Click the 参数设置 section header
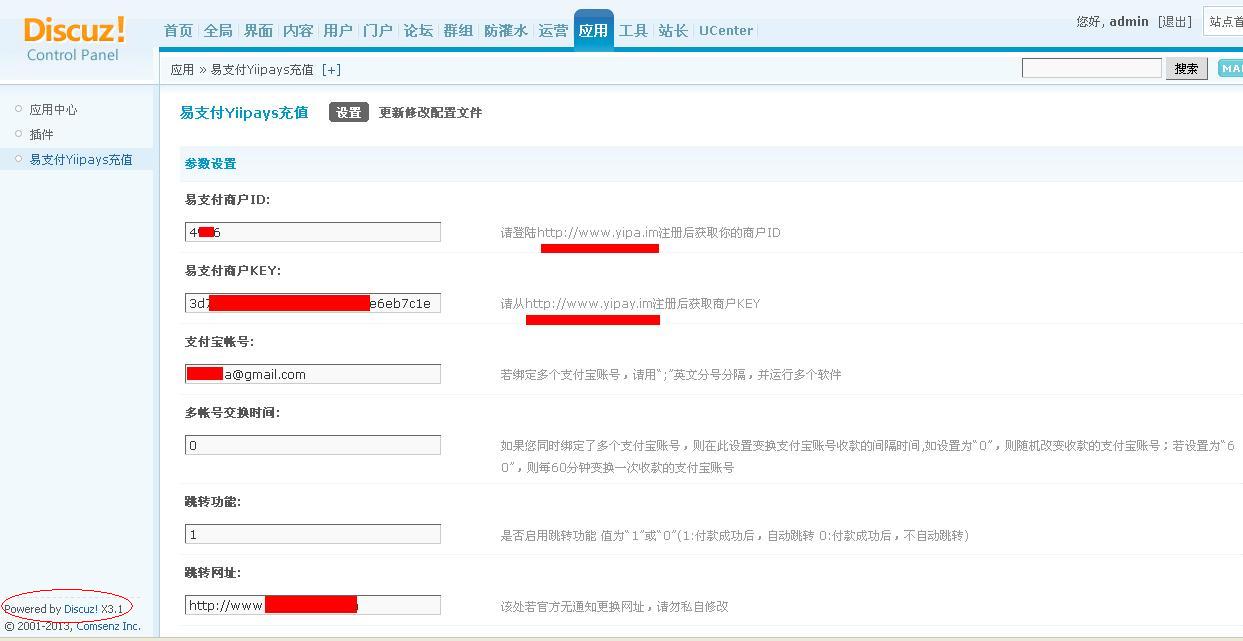Screen dimensions: 1243x641 pos(211,163)
